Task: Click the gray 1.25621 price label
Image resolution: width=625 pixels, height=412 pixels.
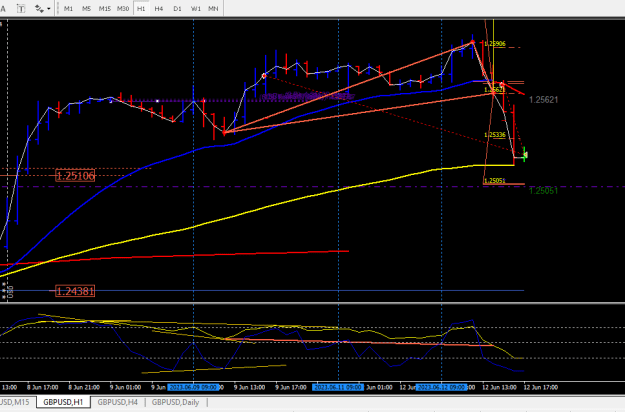Action: [543, 100]
